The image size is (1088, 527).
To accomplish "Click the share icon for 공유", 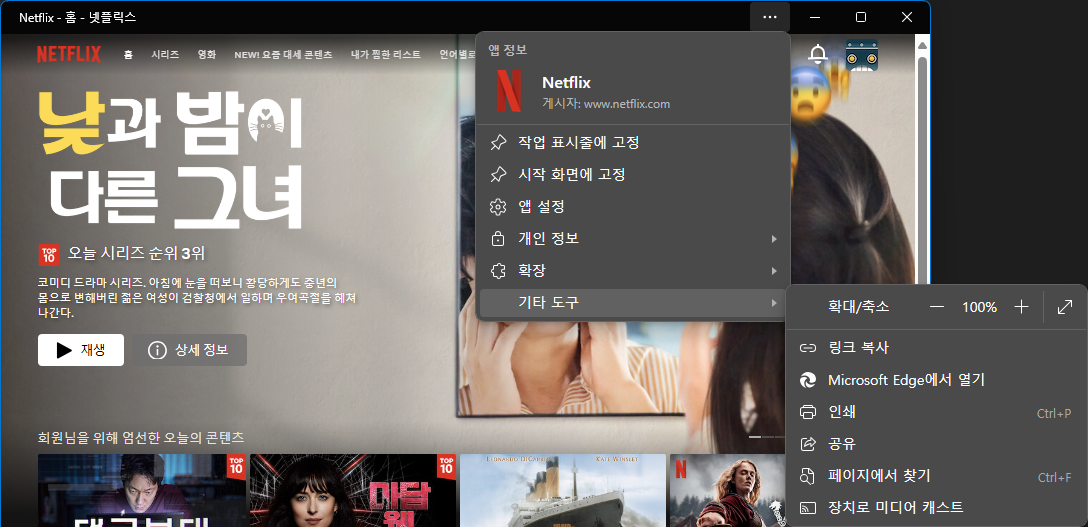I will (x=807, y=444).
